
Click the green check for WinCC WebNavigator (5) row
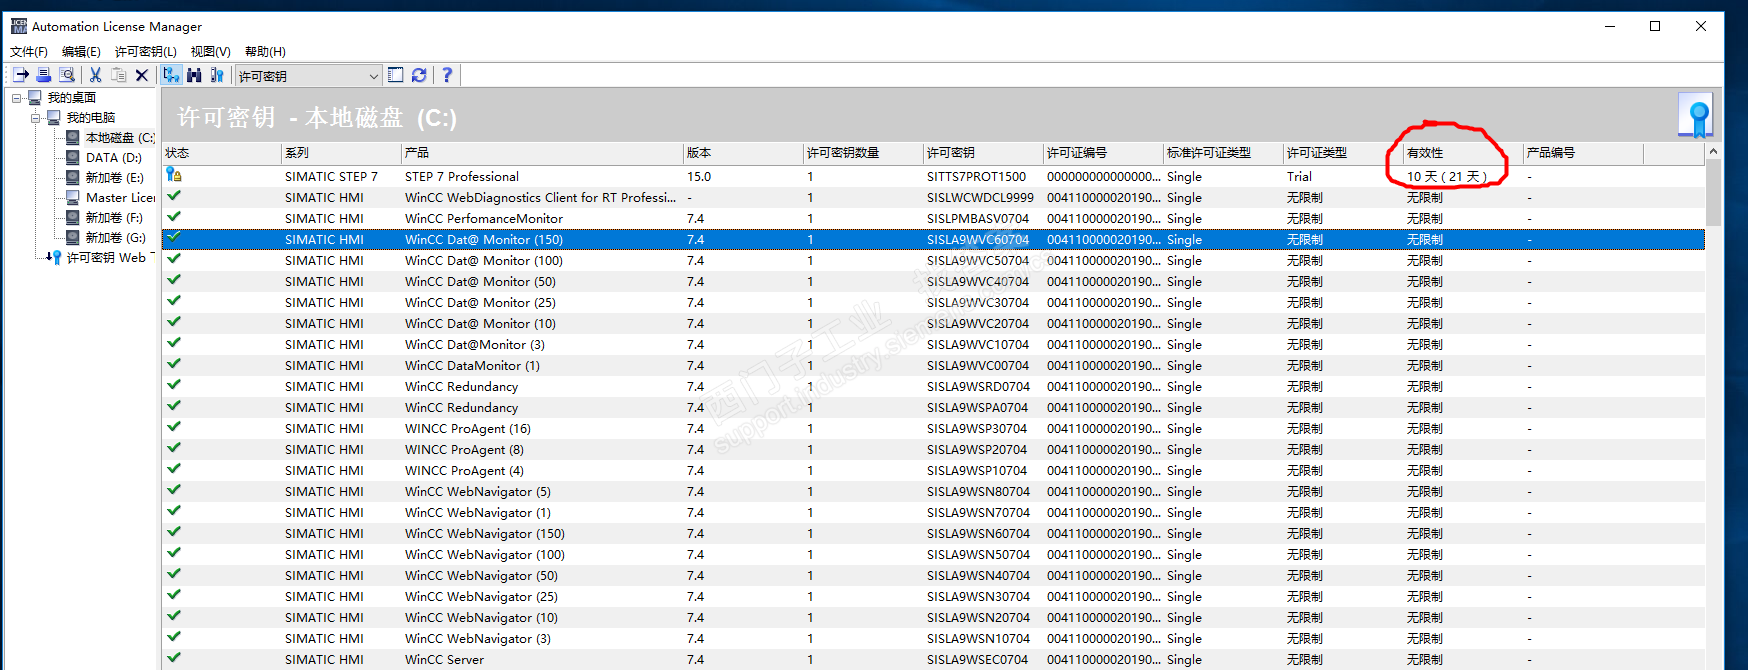(x=174, y=490)
